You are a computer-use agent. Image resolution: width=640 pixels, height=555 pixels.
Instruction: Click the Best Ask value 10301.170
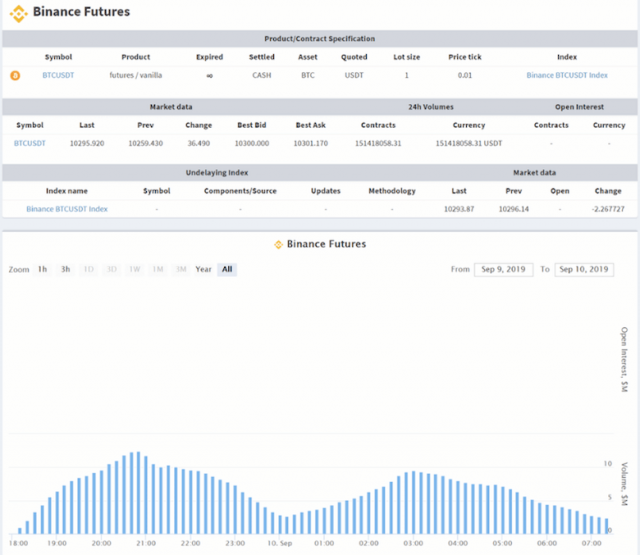pos(311,143)
